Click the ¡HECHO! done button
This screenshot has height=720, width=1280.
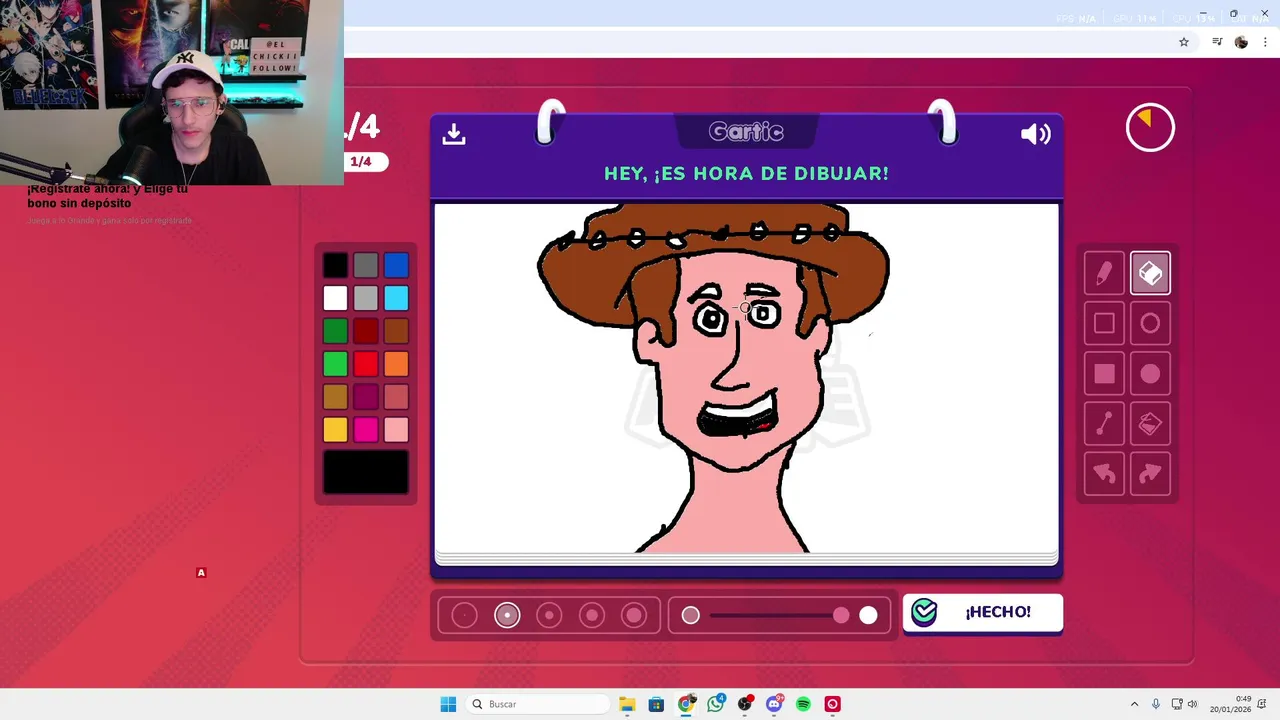tap(983, 612)
